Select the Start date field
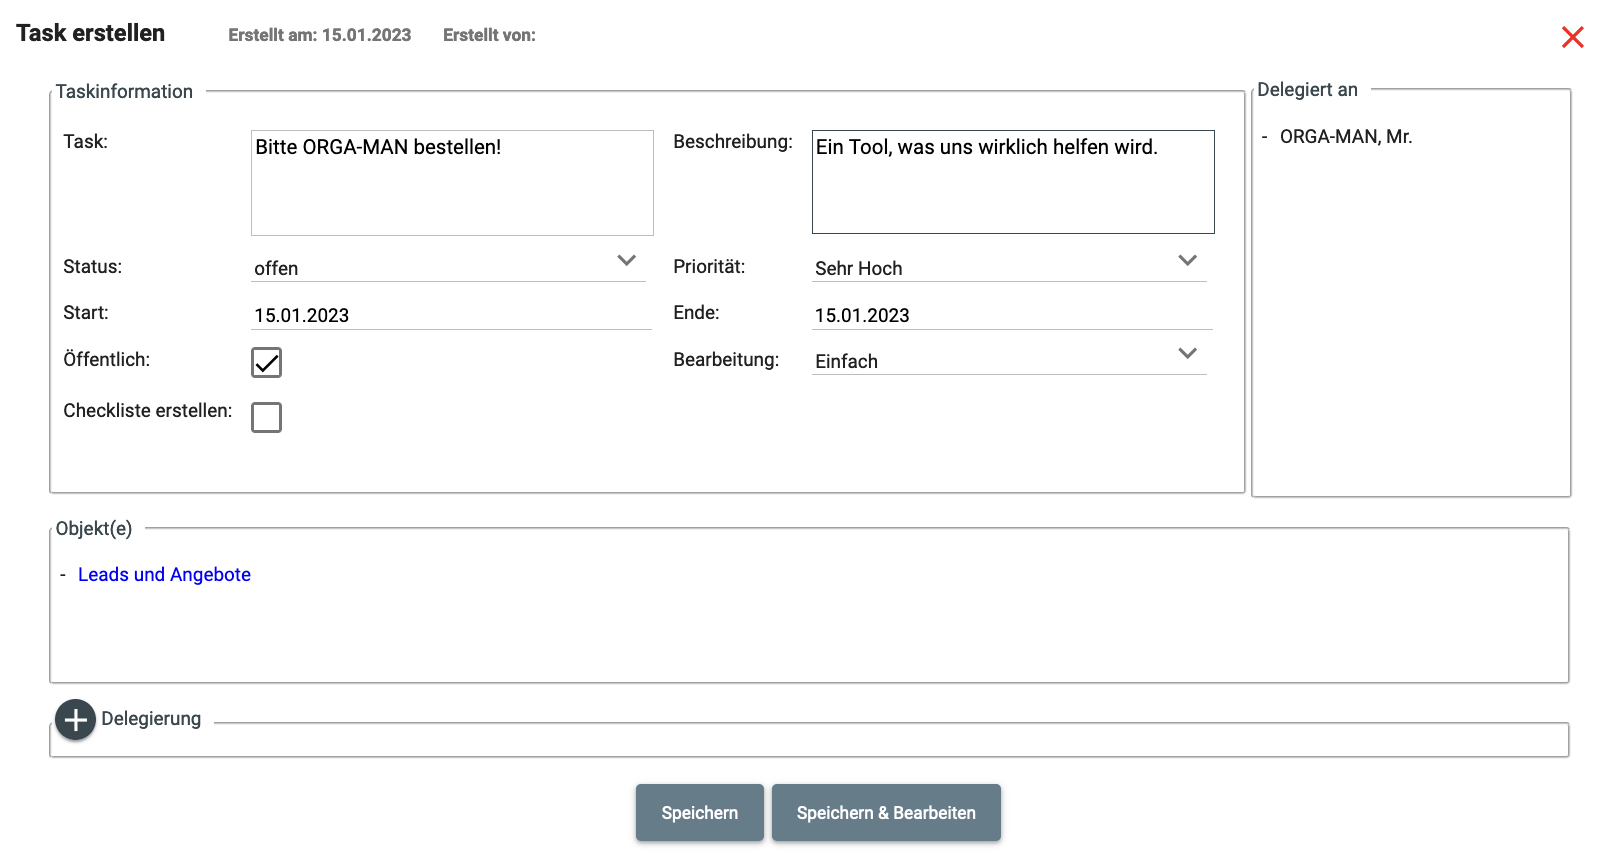The image size is (1606, 854). click(451, 315)
